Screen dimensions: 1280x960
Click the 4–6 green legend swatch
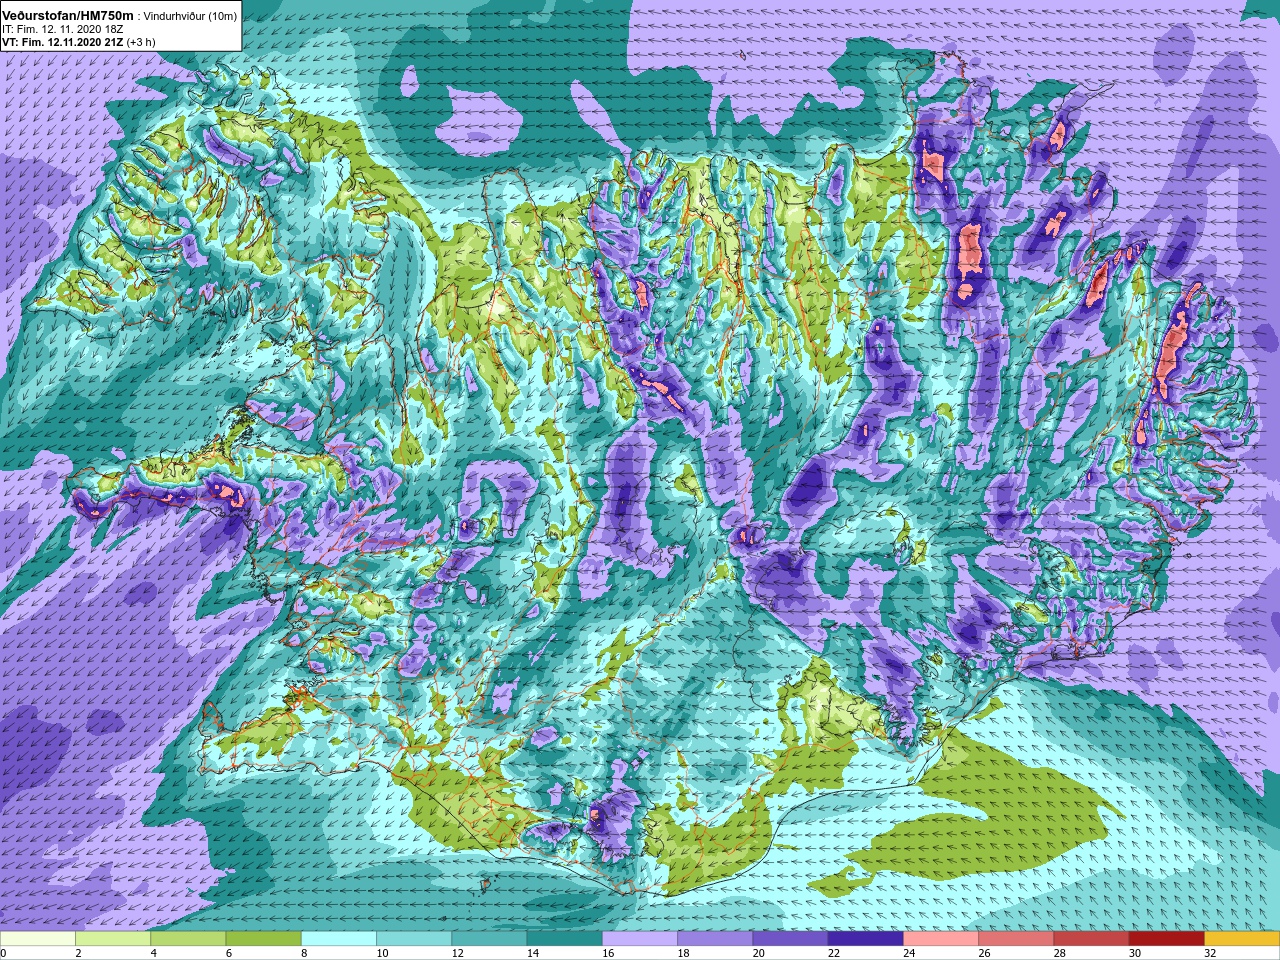pyautogui.click(x=188, y=939)
